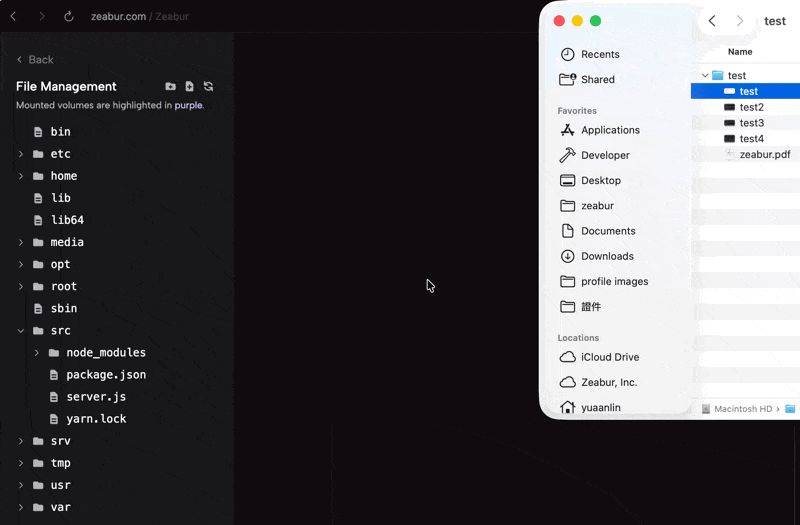This screenshot has height=525, width=800.
Task: Click the node_modules folder icon
Action: [x=54, y=353]
